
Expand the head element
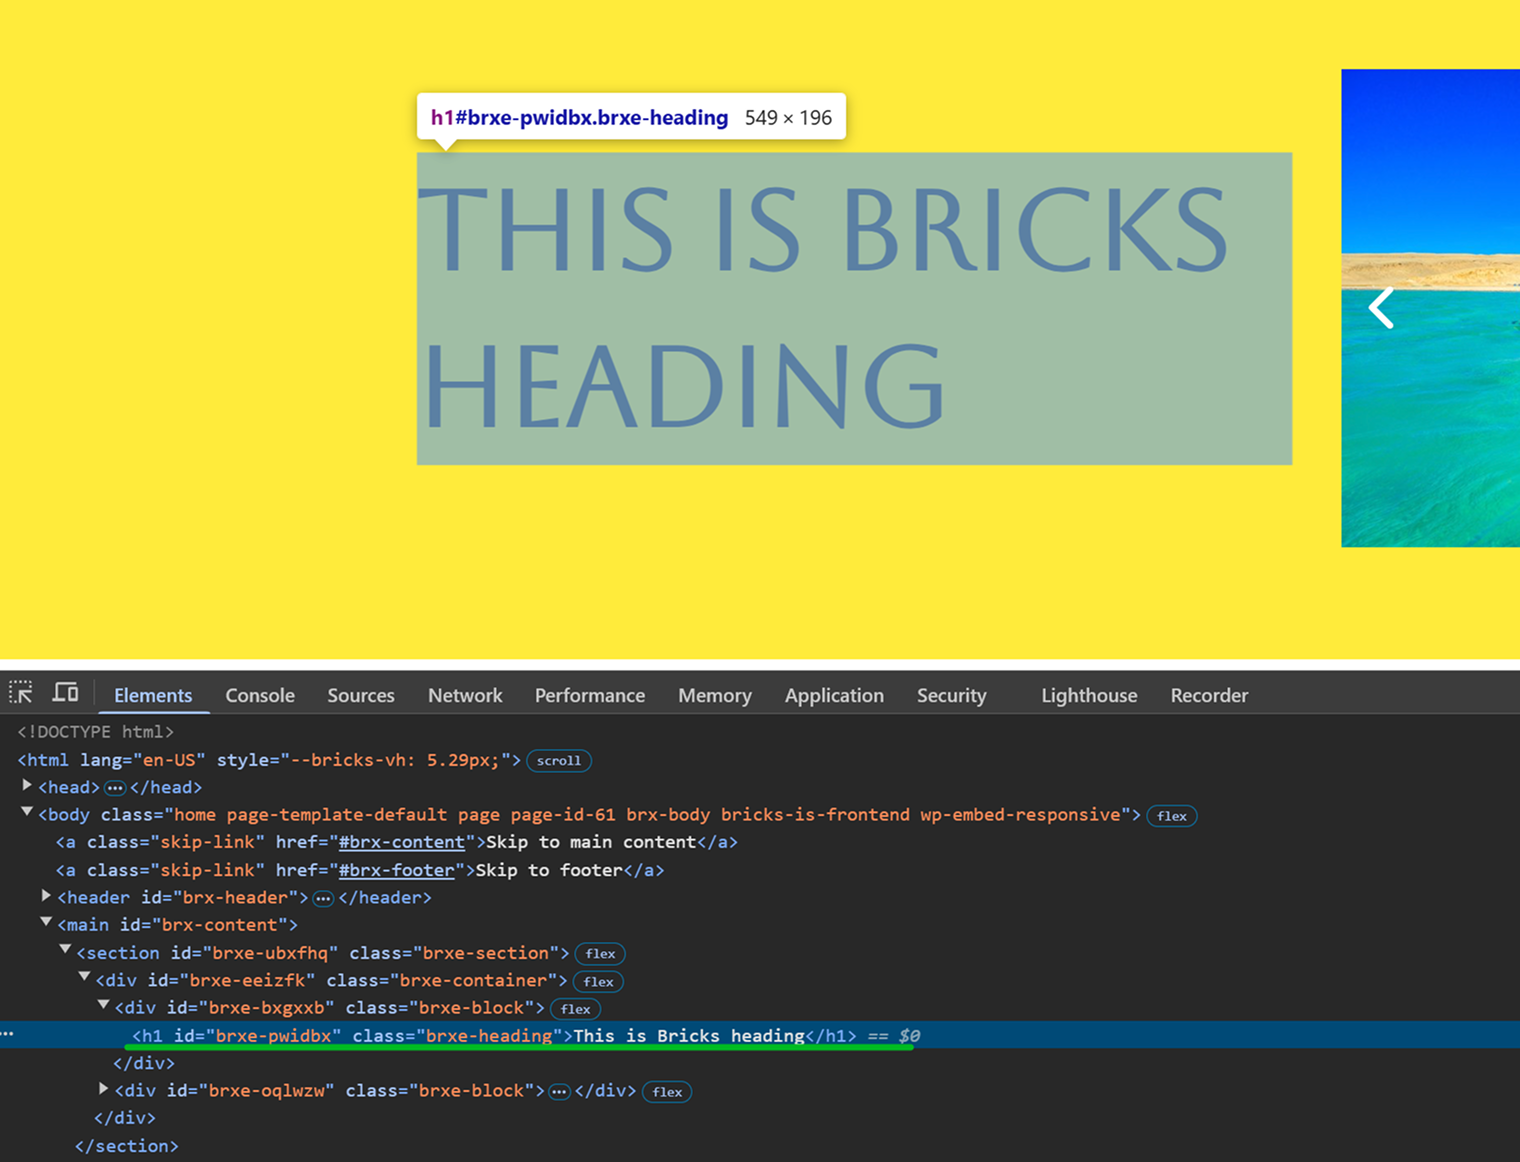27,786
